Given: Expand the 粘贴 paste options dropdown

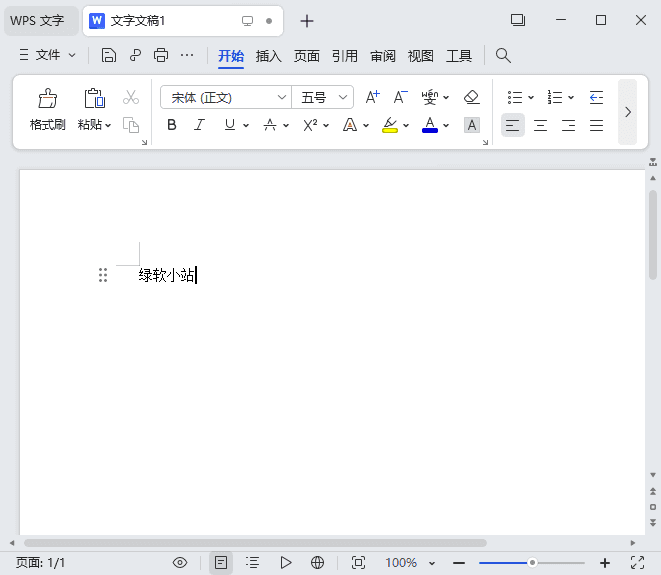Looking at the screenshot, I should click(x=108, y=125).
